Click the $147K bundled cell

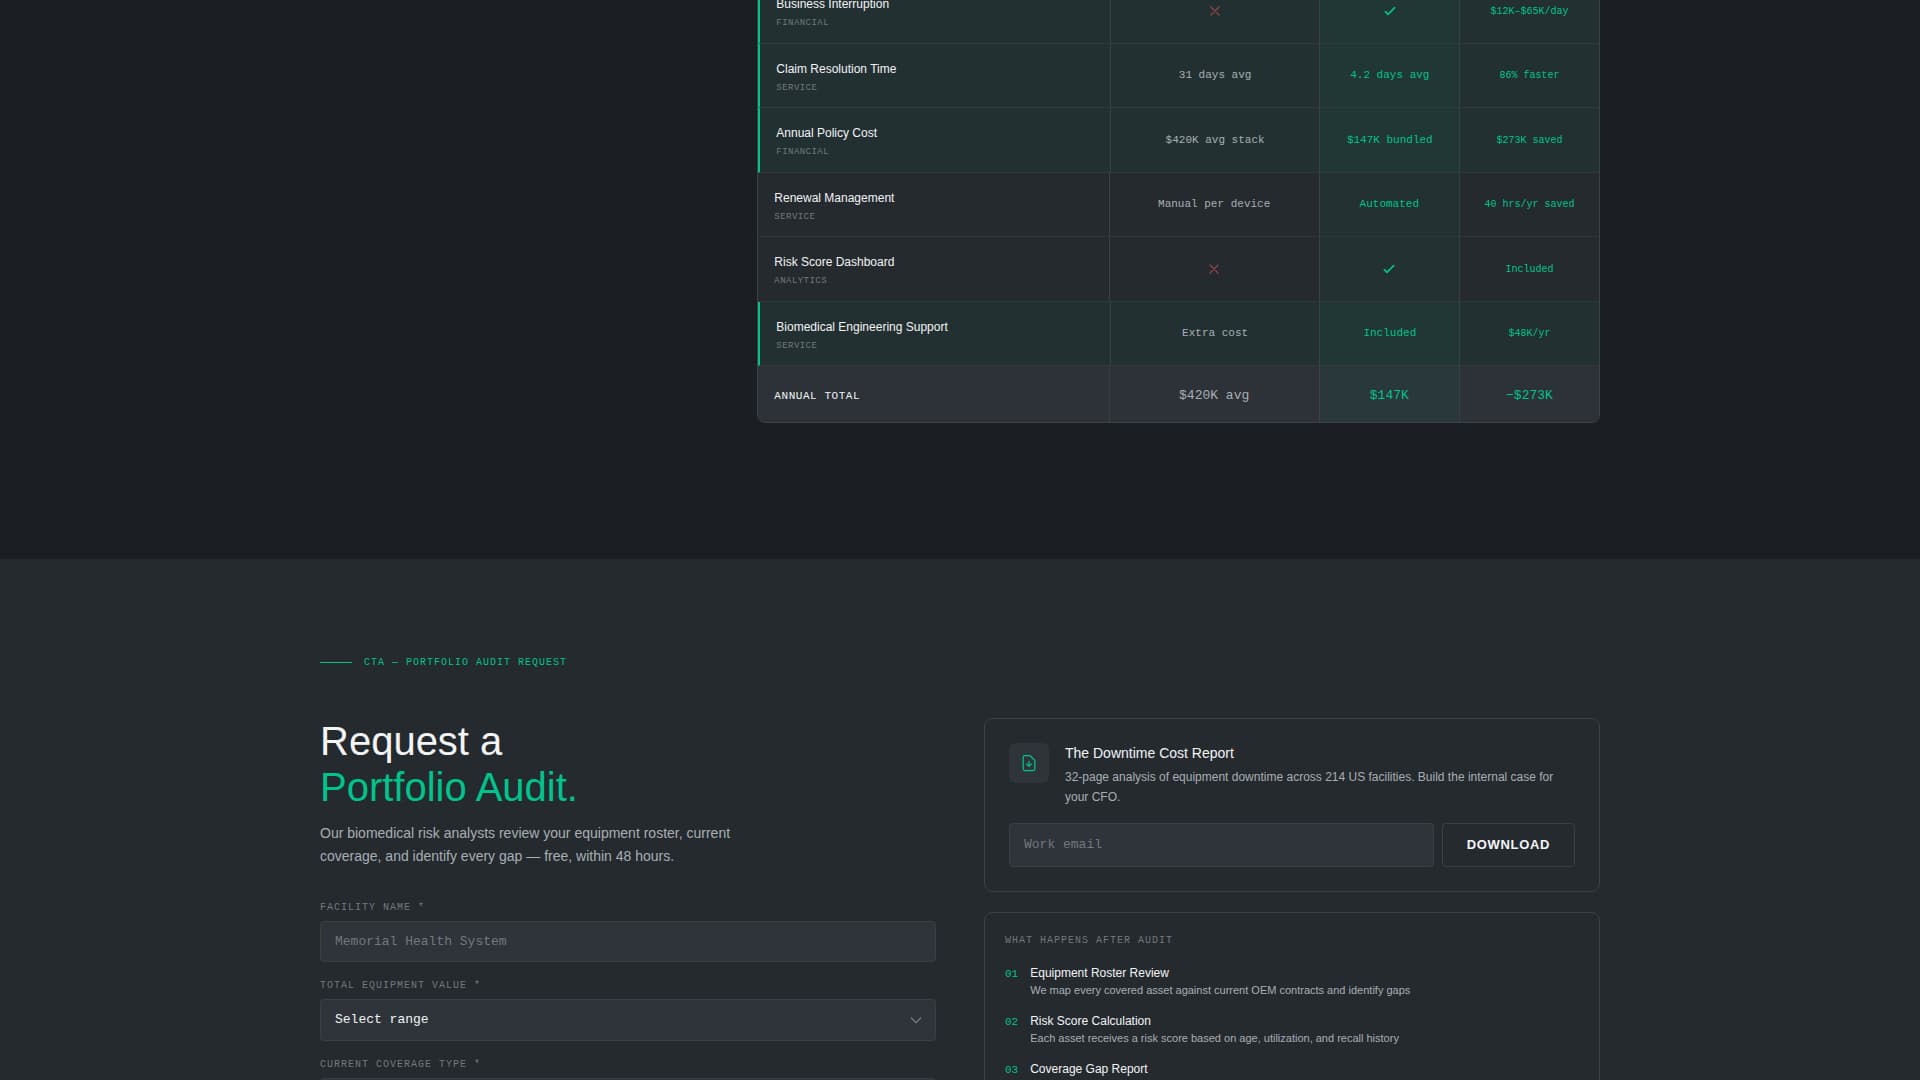tap(1389, 139)
